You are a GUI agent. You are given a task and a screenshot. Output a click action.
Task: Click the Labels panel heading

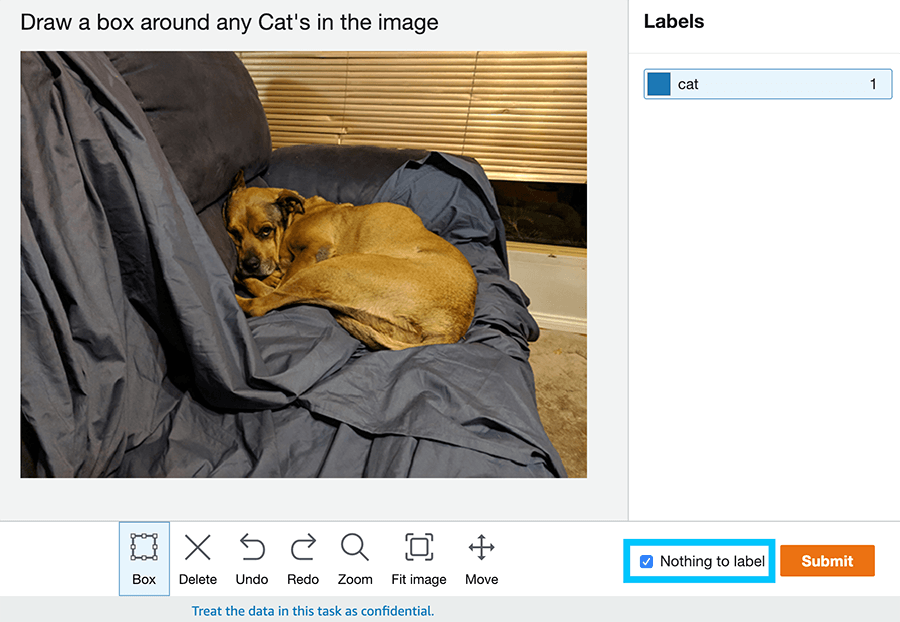point(673,21)
